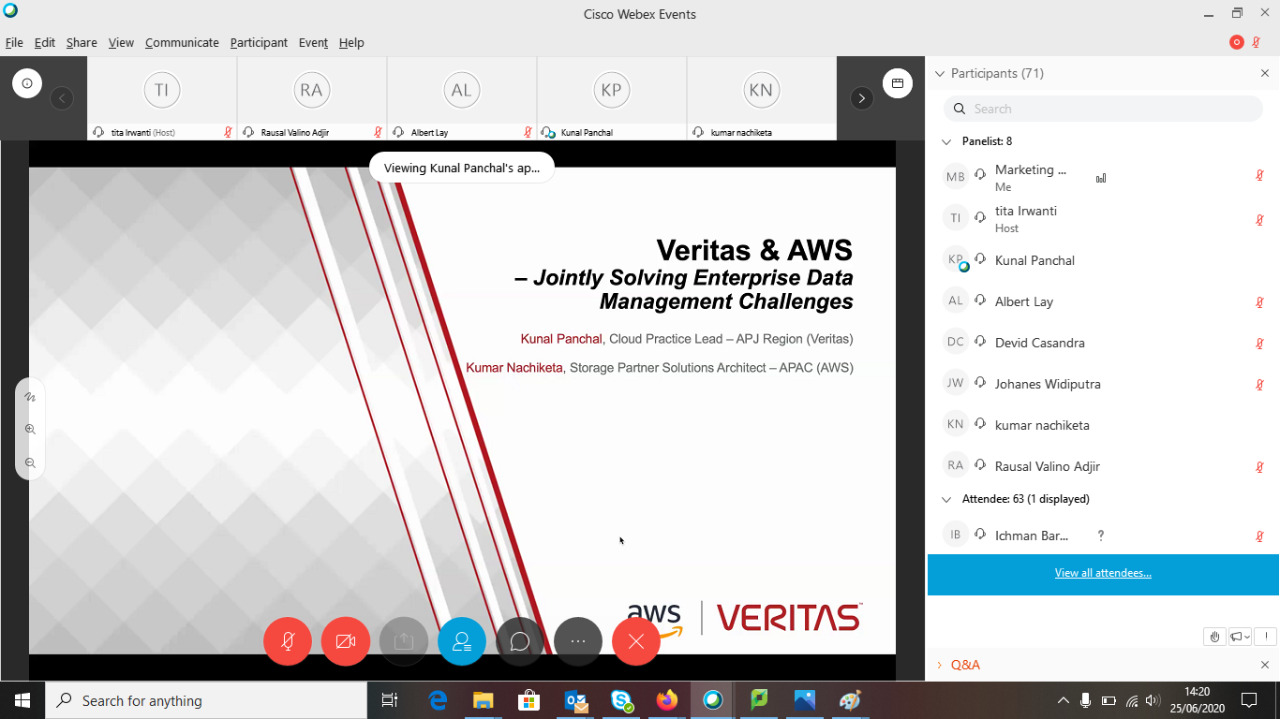This screenshot has height=719, width=1280.
Task: Open the Windows notification center
Action: coord(1249,700)
